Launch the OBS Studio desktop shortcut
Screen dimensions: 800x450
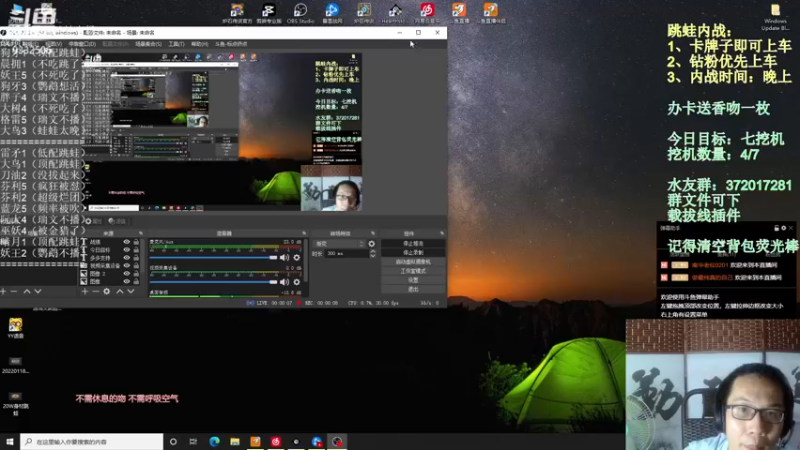pos(301,13)
